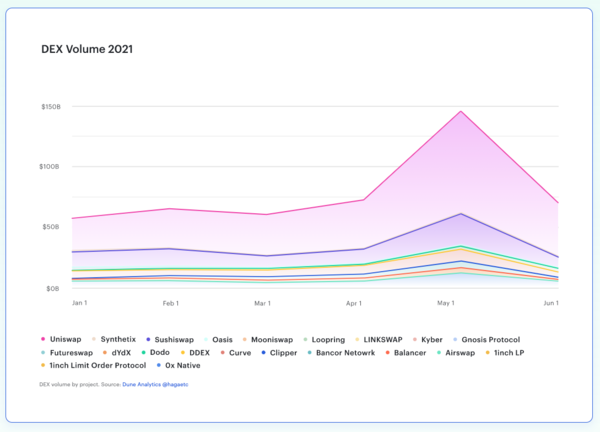Toggle the Sushiswap legend entry

pyautogui.click(x=170, y=340)
